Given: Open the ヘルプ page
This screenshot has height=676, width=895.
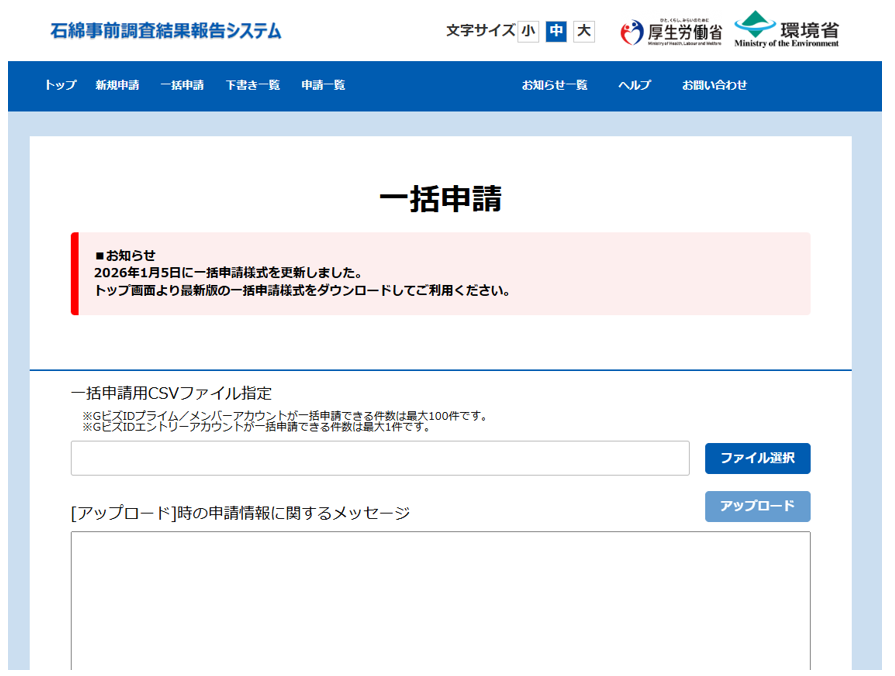Looking at the screenshot, I should click(x=634, y=85).
